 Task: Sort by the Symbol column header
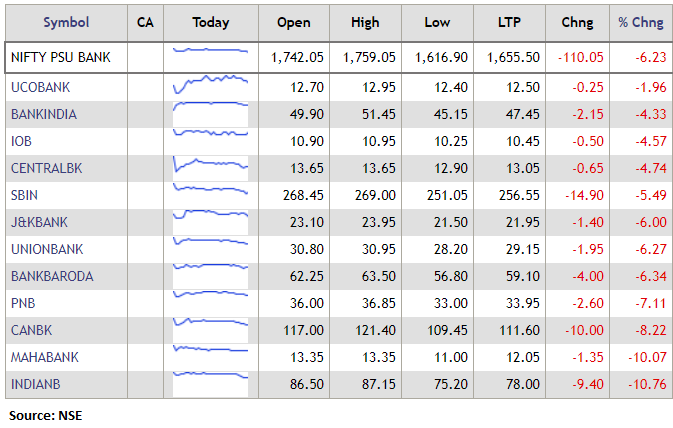click(65, 22)
